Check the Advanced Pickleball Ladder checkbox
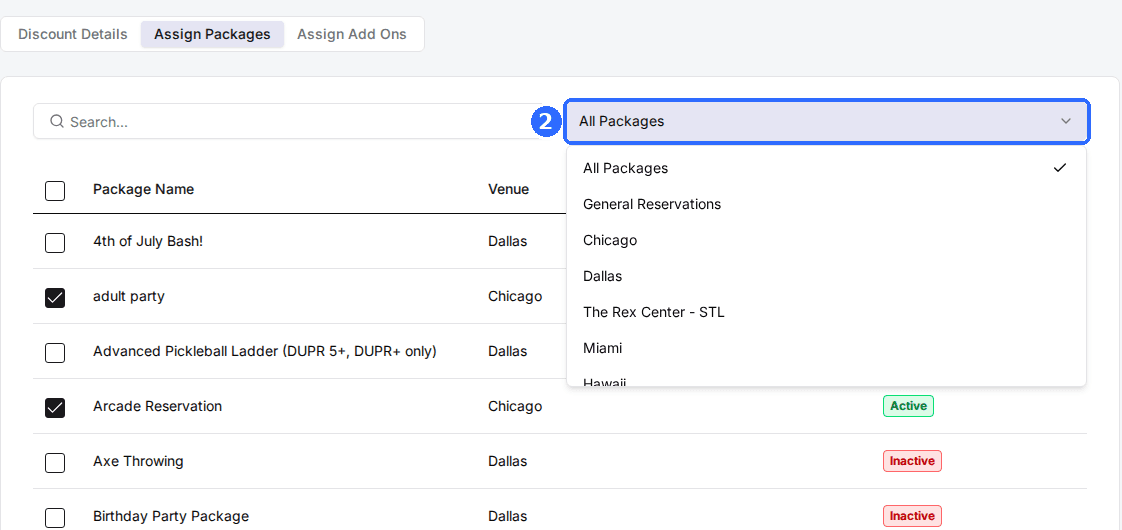Screen dimensions: 1122x530 [x=55, y=353]
